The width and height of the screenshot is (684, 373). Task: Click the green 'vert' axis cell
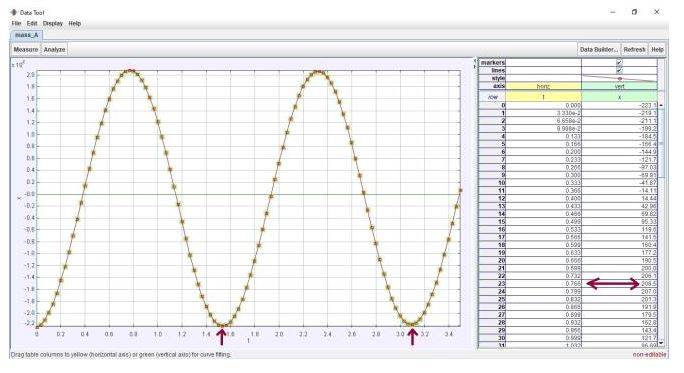(x=619, y=86)
